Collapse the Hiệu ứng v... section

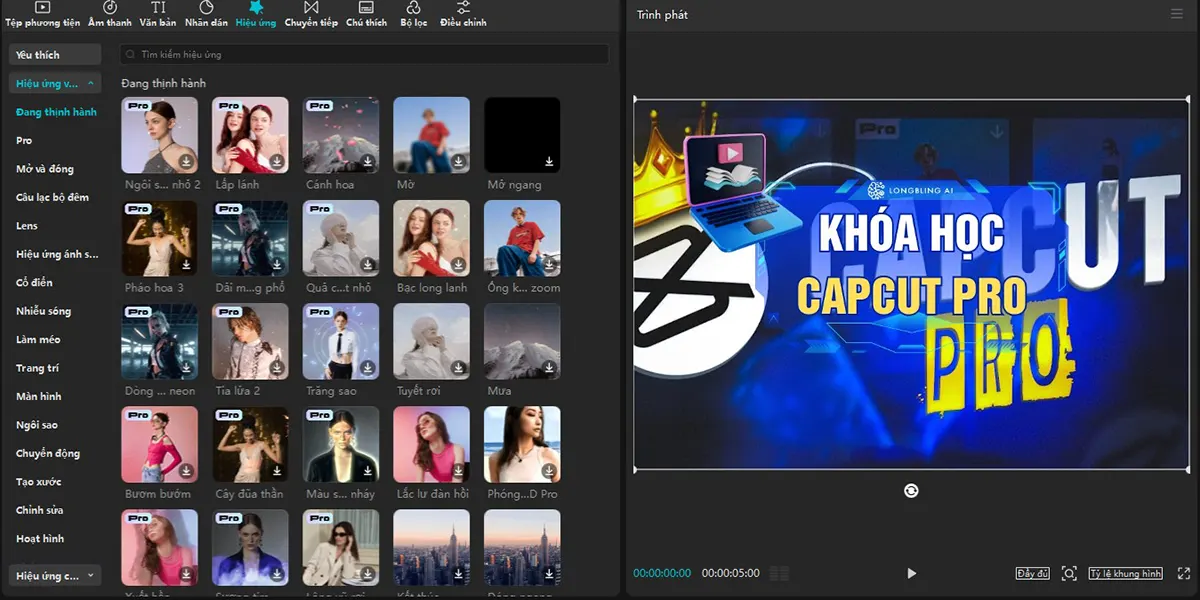55,83
